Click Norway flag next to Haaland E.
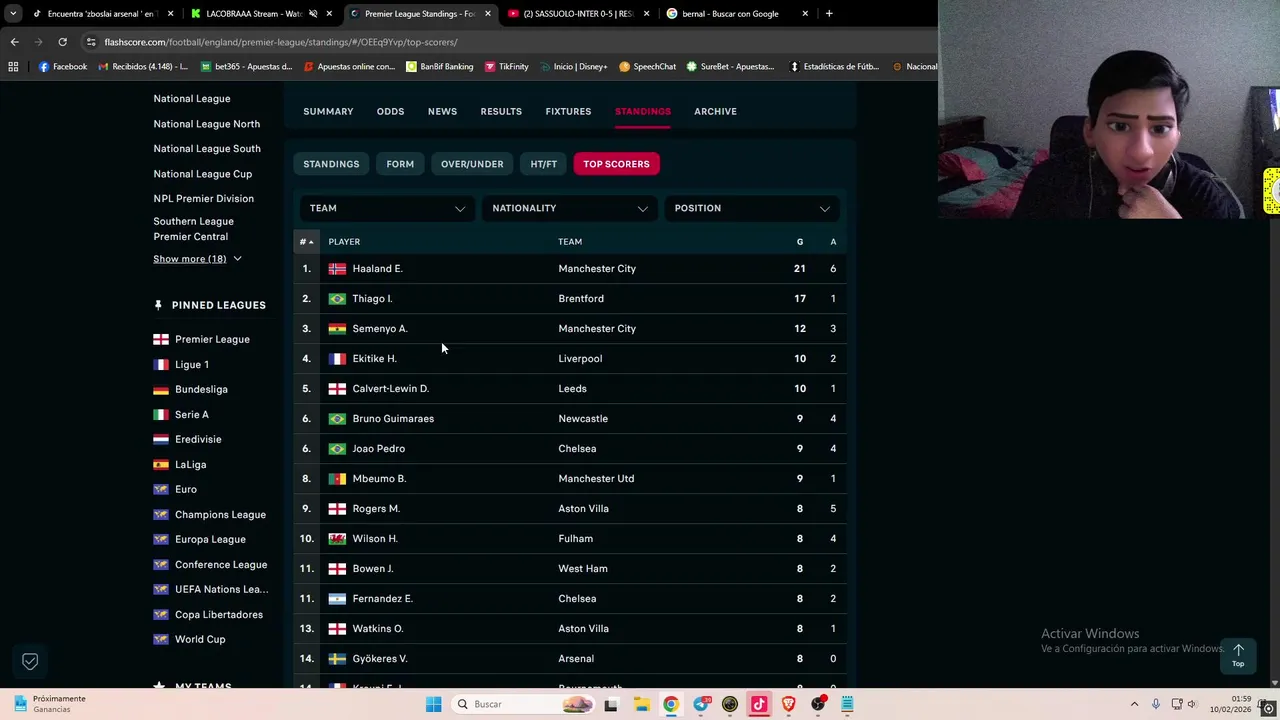 [337, 269]
